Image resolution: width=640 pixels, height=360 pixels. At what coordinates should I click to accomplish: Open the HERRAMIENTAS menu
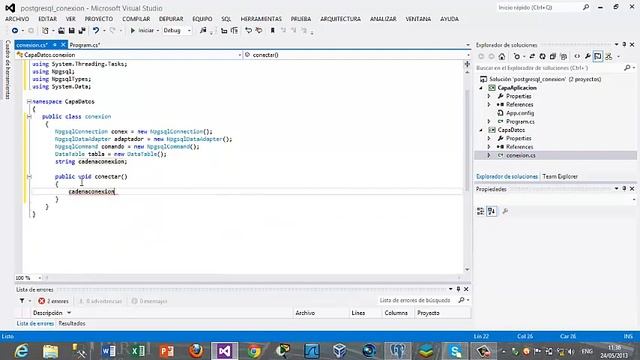(261, 19)
